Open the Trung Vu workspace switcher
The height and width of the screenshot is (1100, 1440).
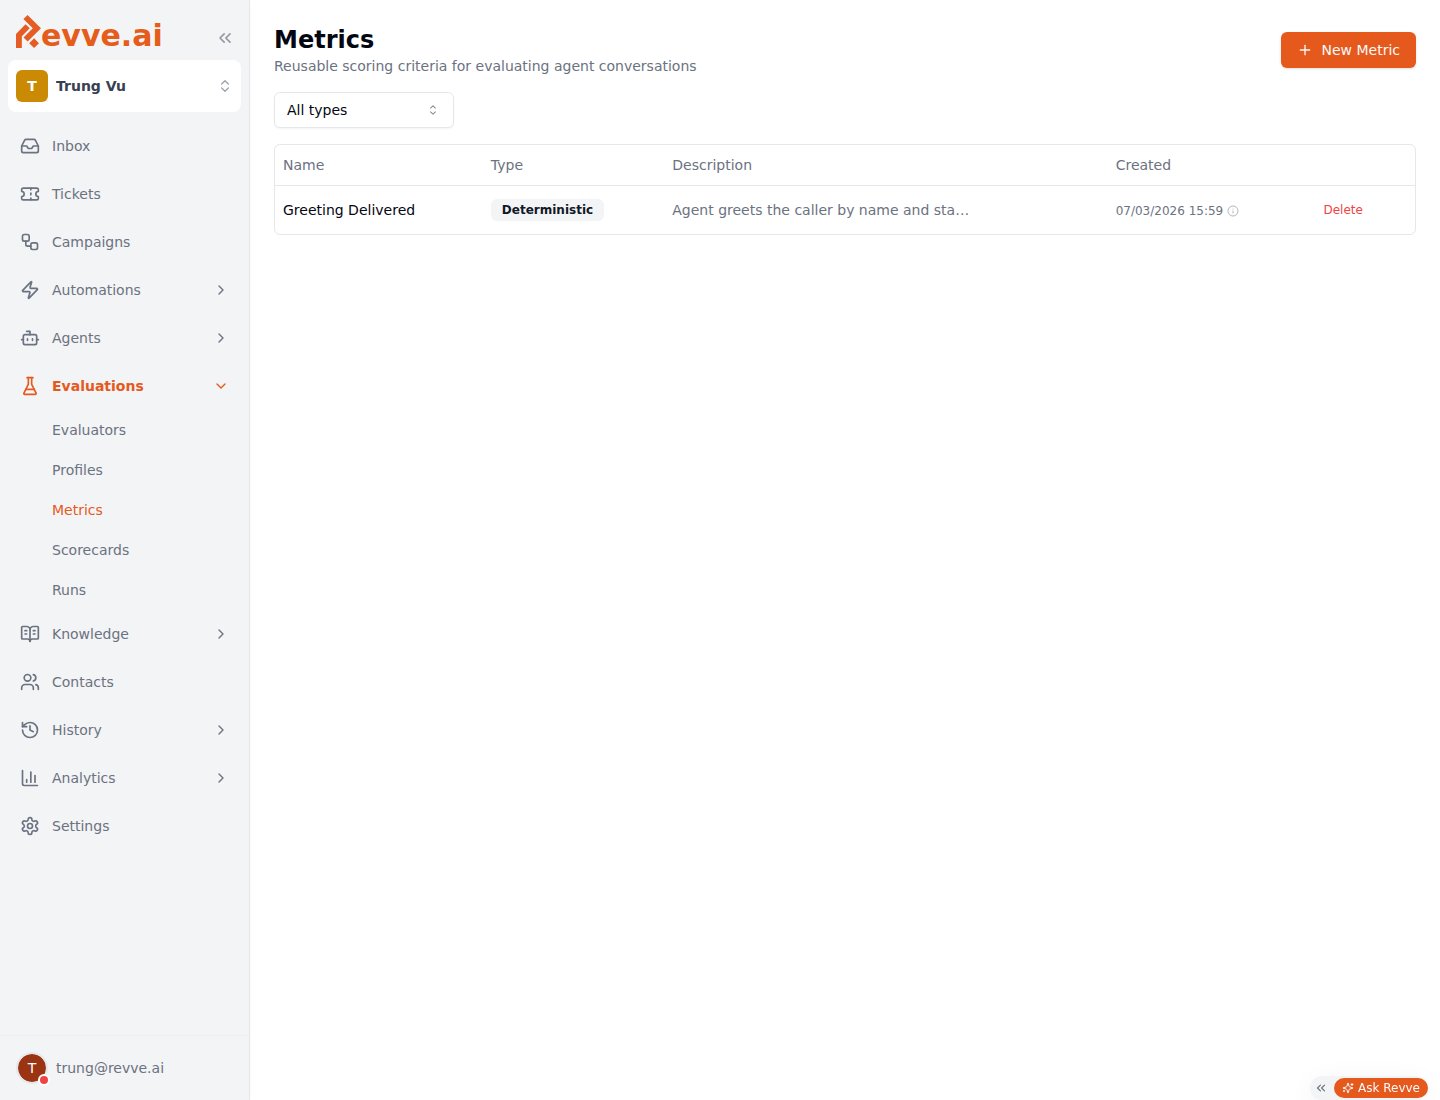coord(124,86)
